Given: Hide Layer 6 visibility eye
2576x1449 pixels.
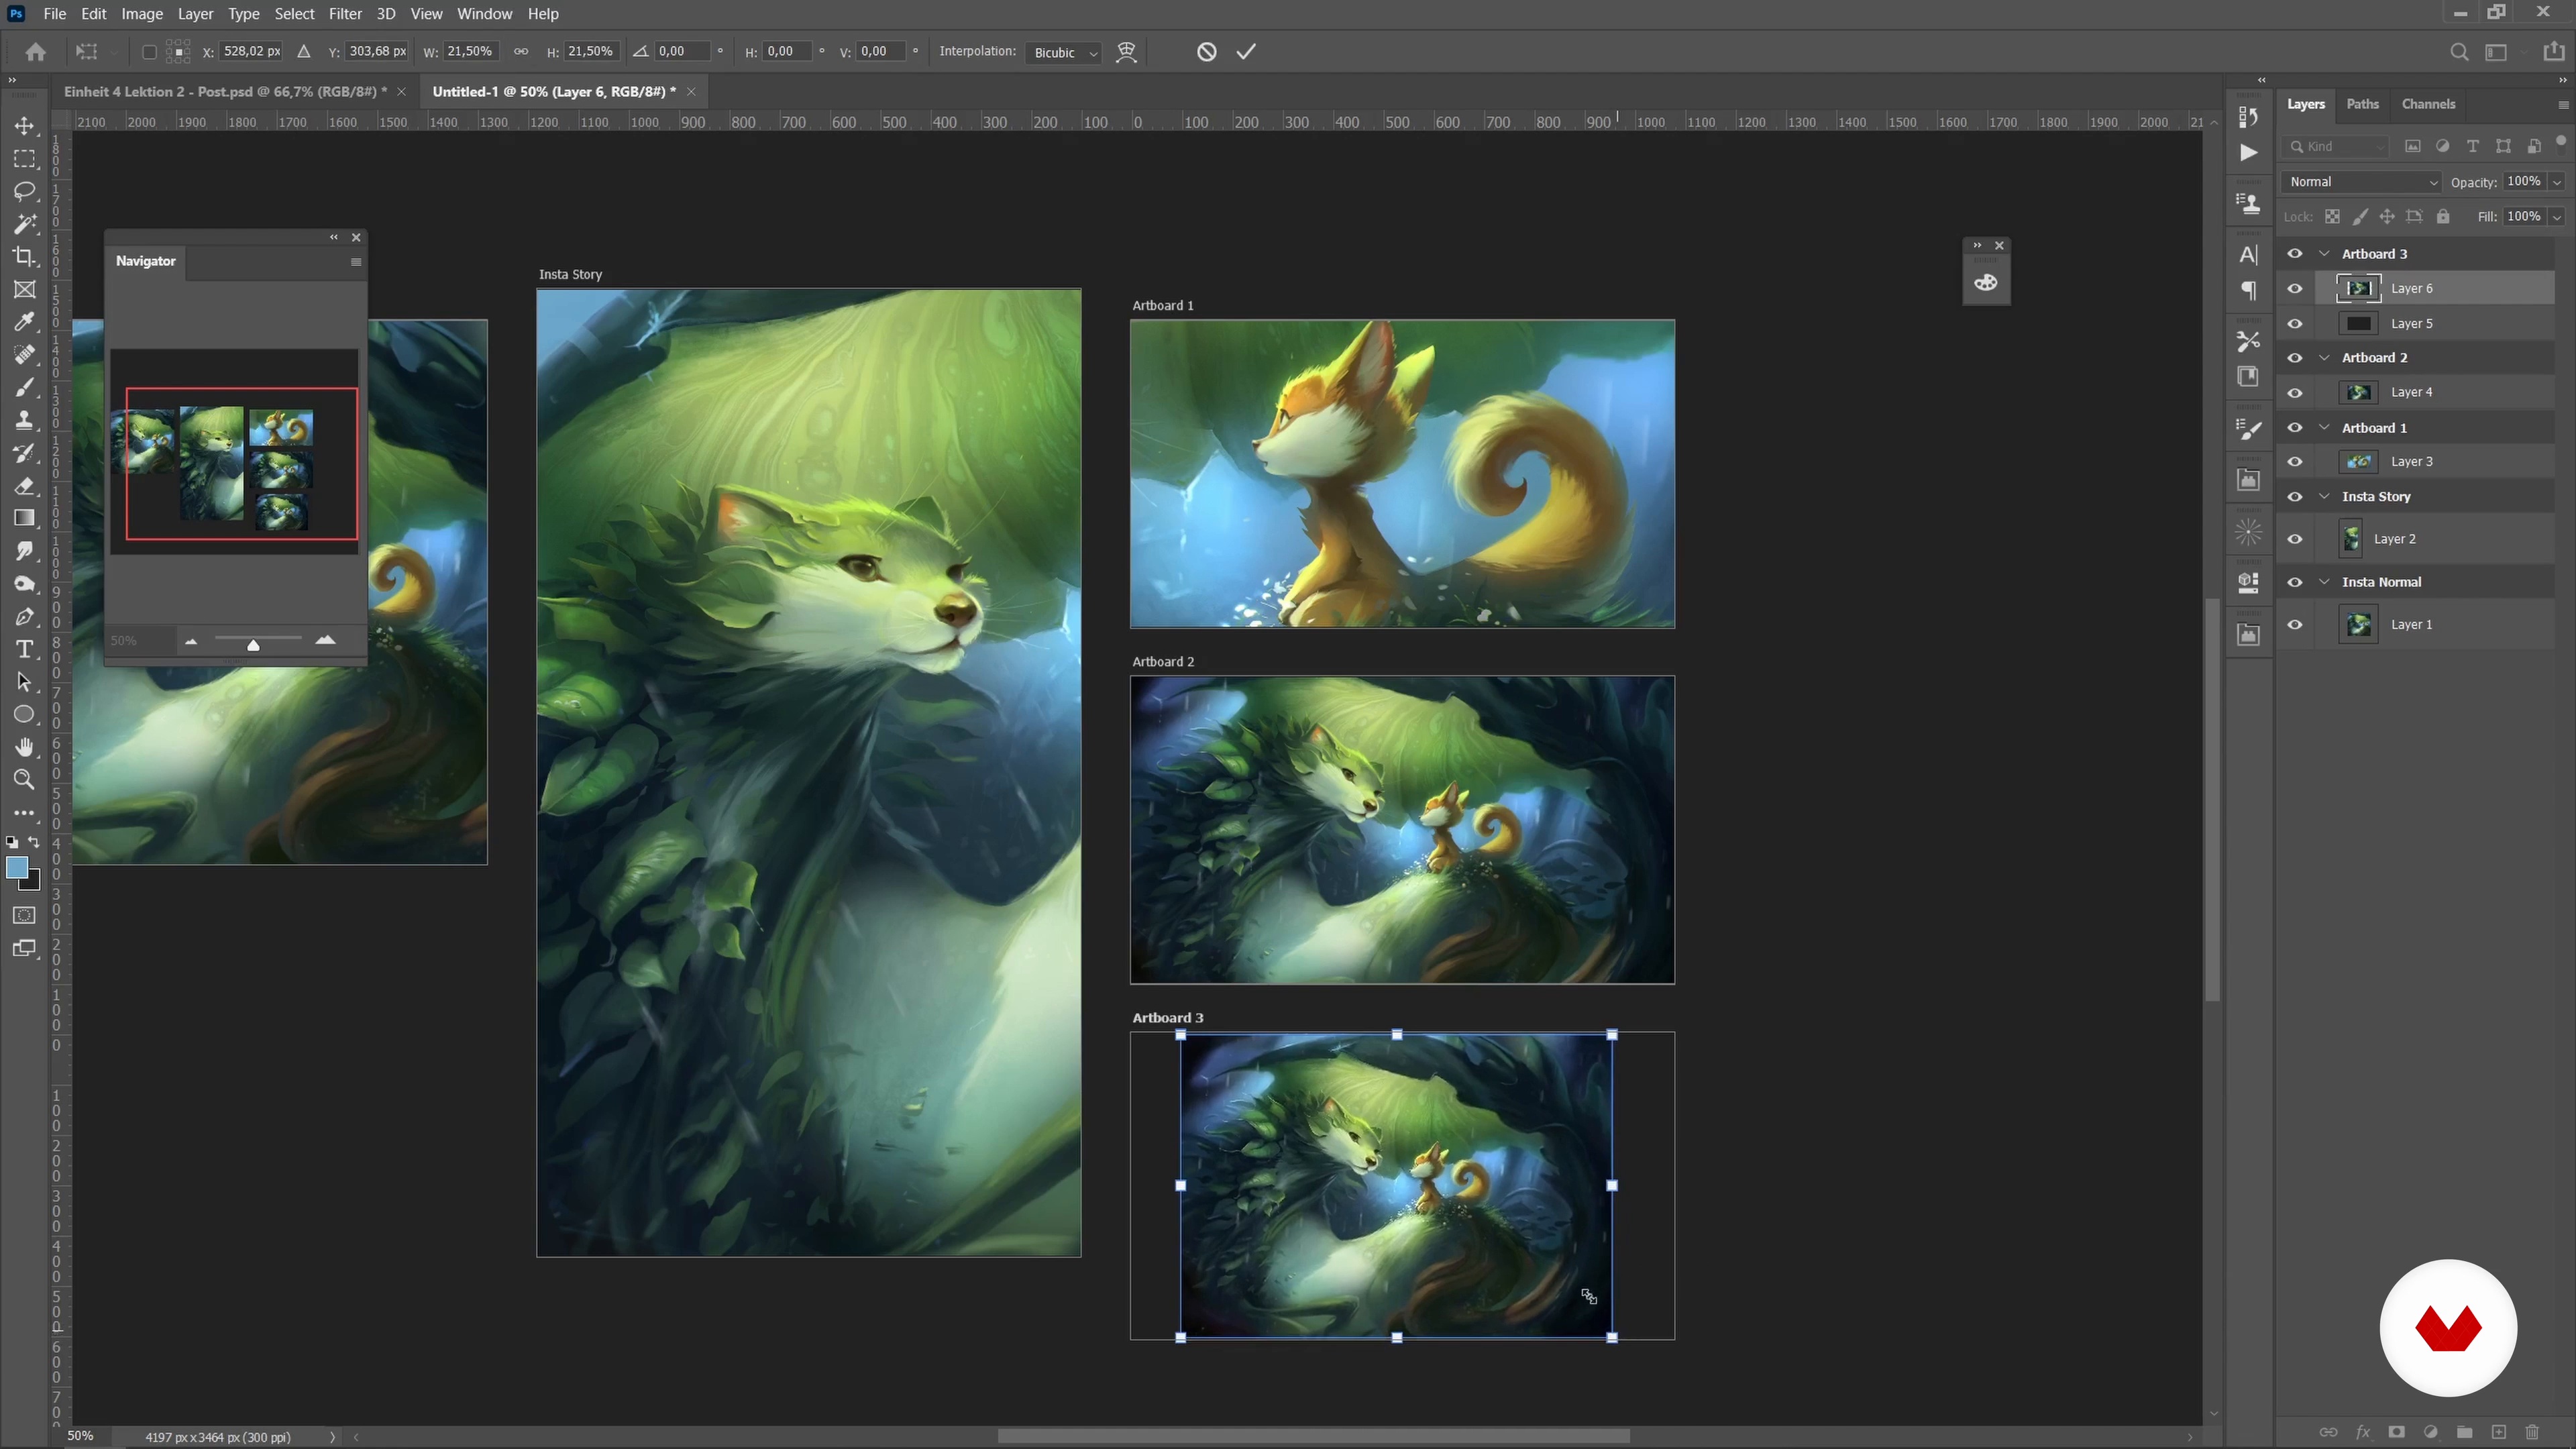Looking at the screenshot, I should 2295,289.
